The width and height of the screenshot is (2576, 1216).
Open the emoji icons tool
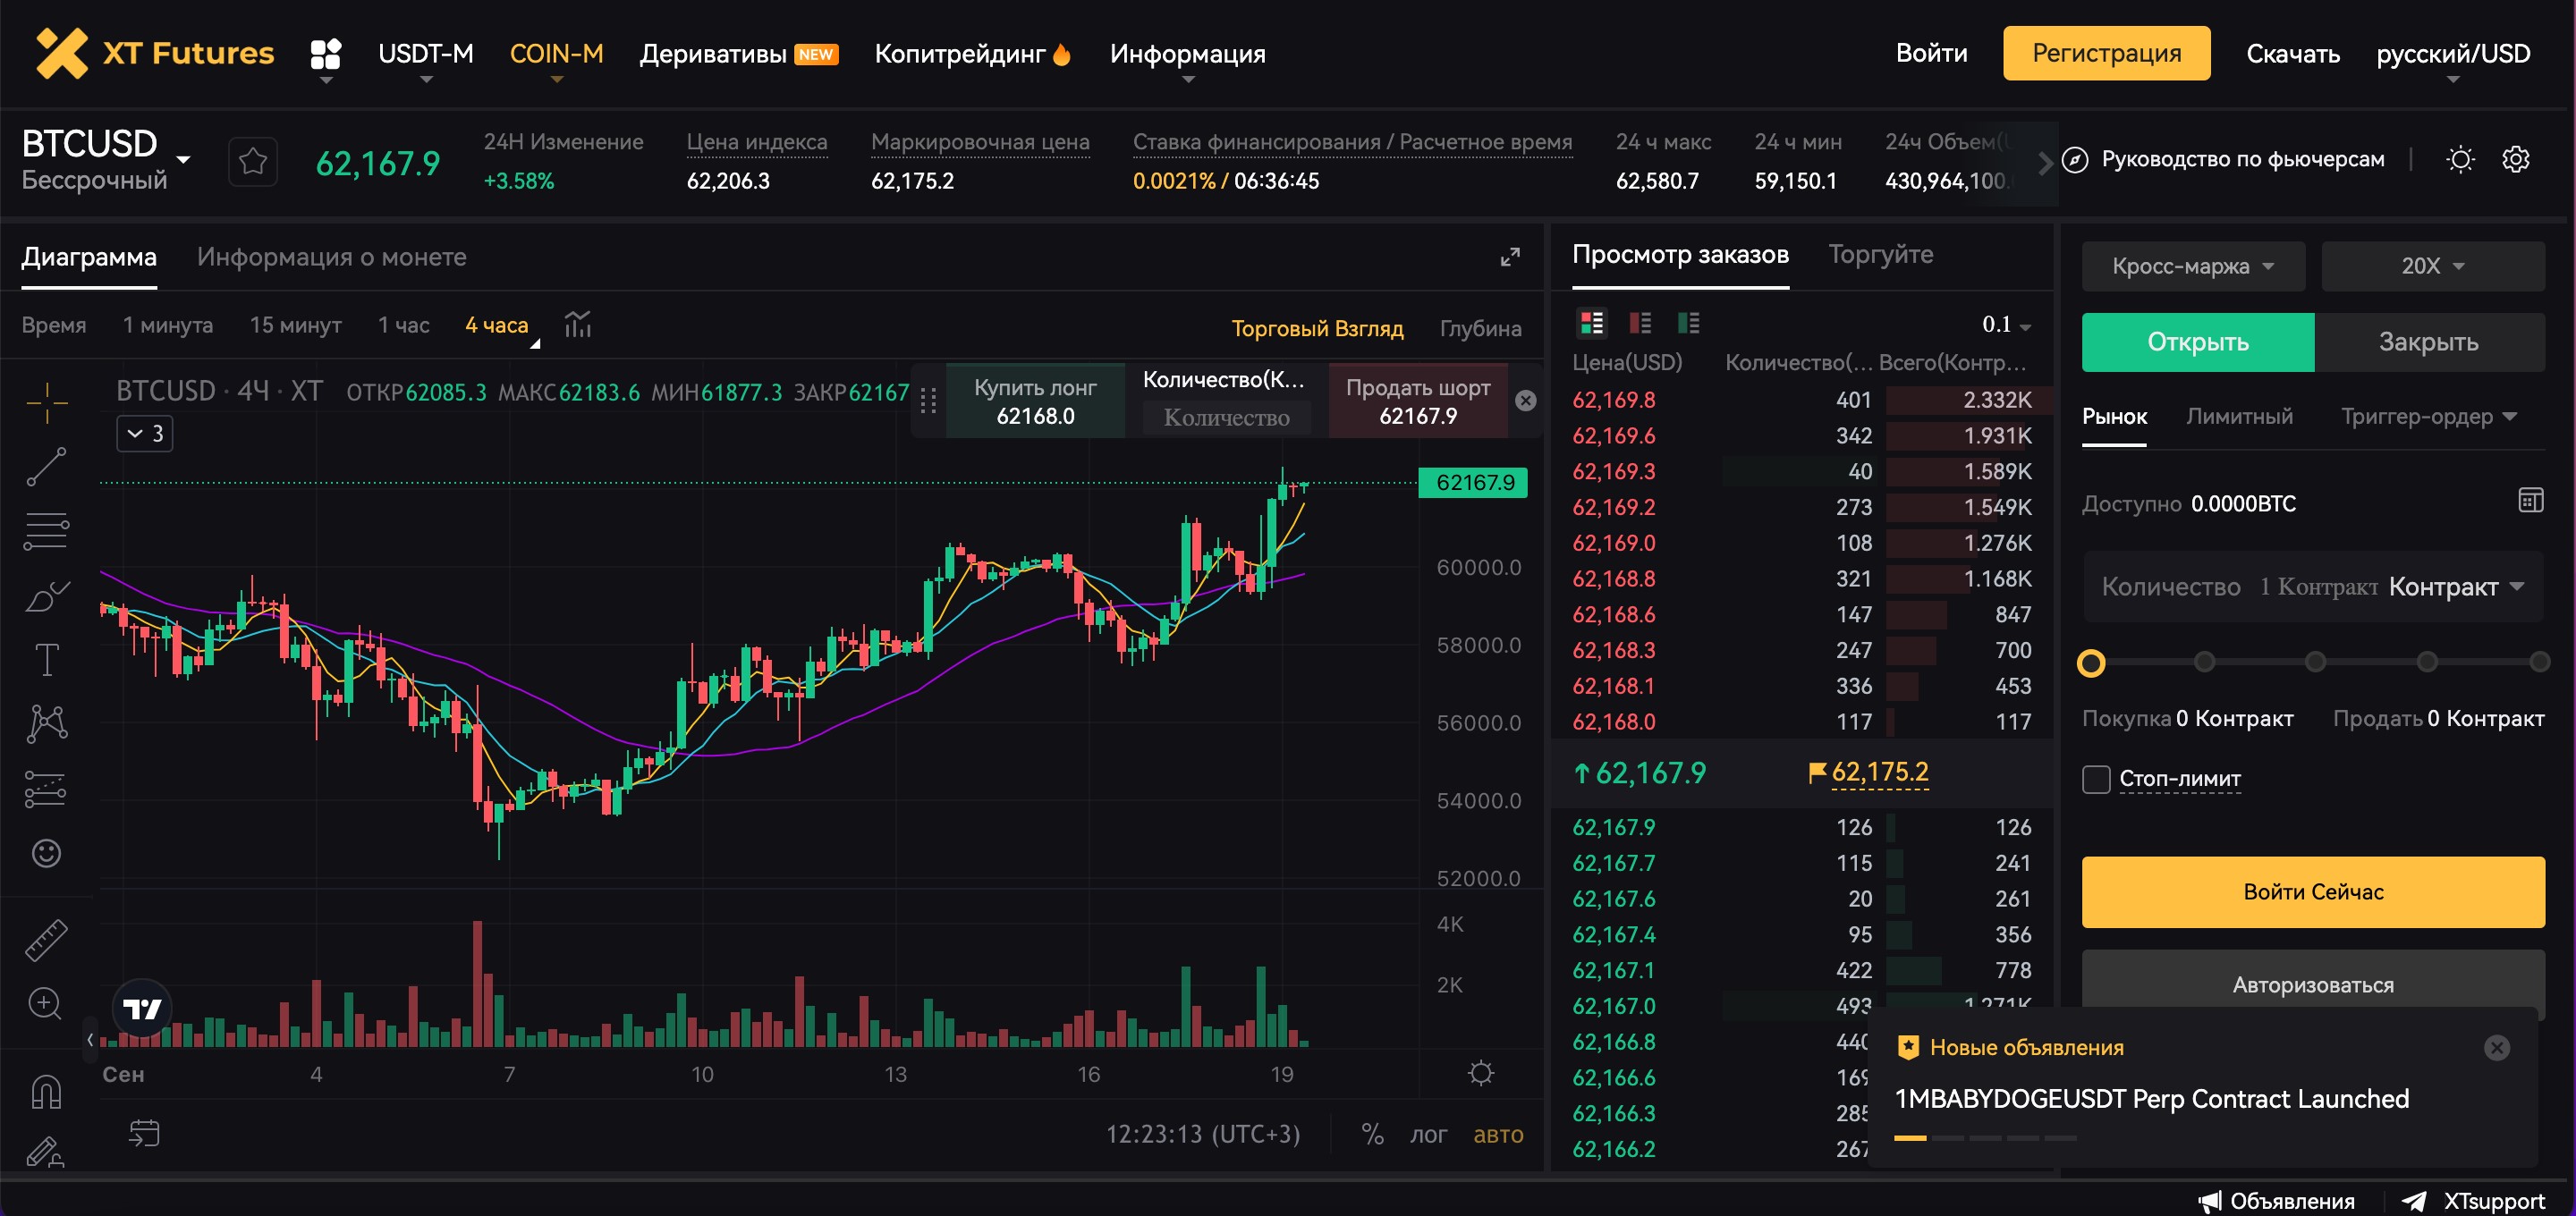(47, 853)
